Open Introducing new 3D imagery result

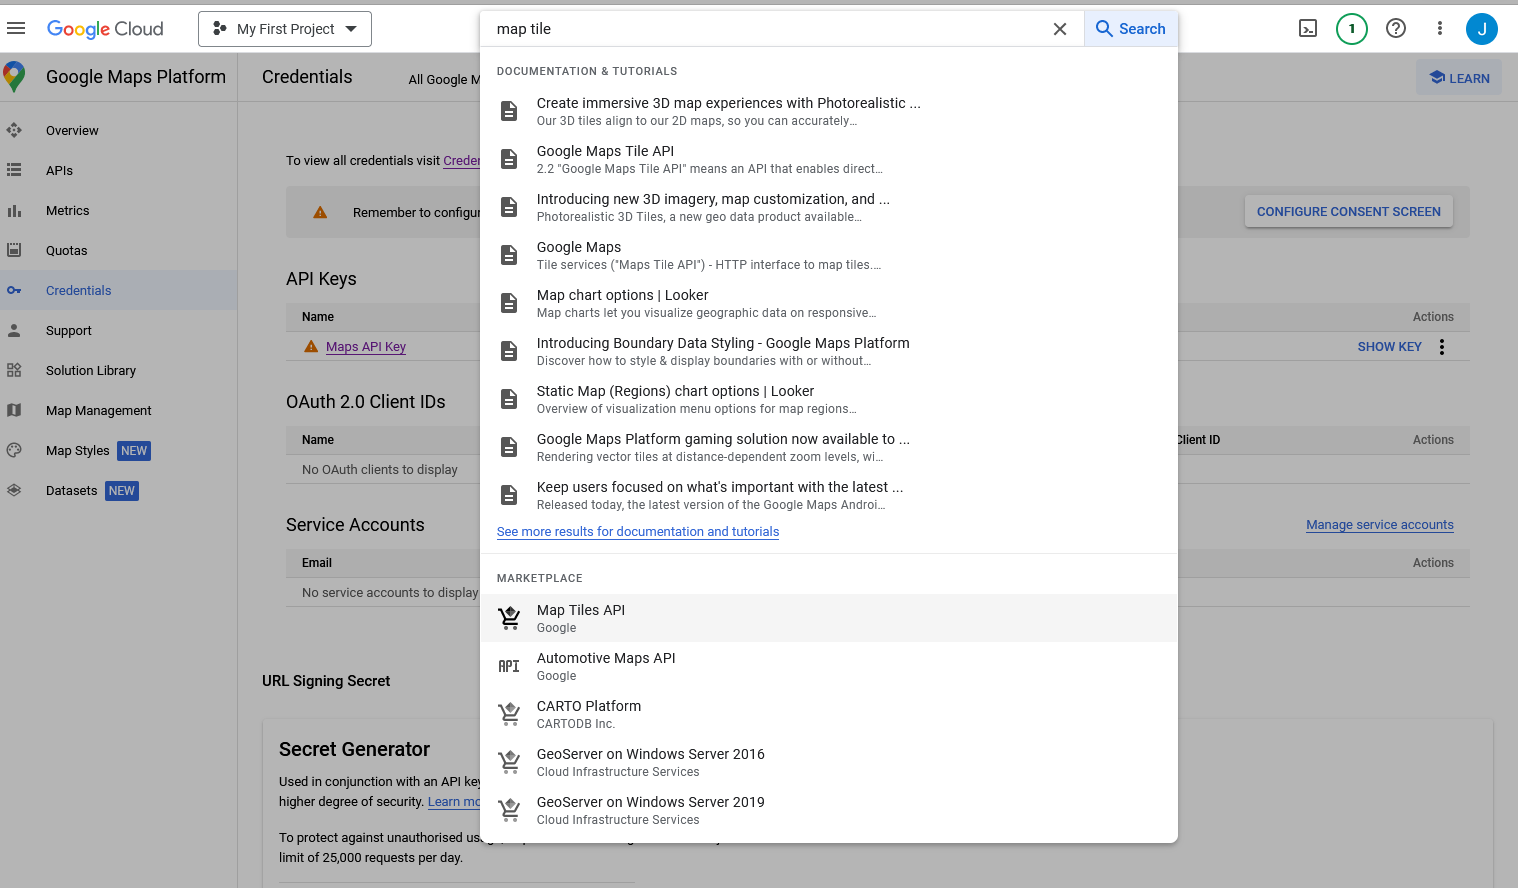(829, 207)
